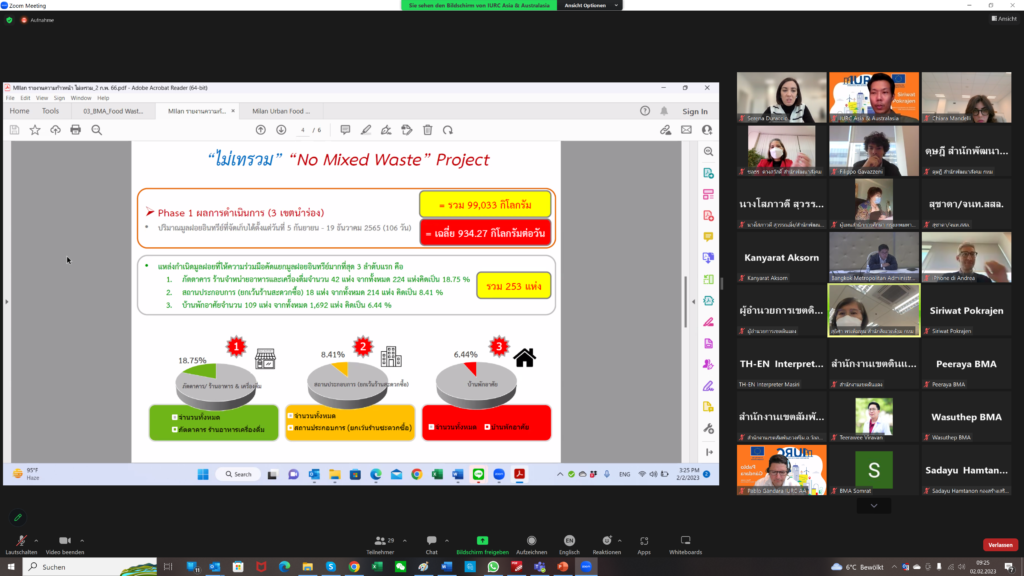Expand more participants with the gallery down chevron

874,506
